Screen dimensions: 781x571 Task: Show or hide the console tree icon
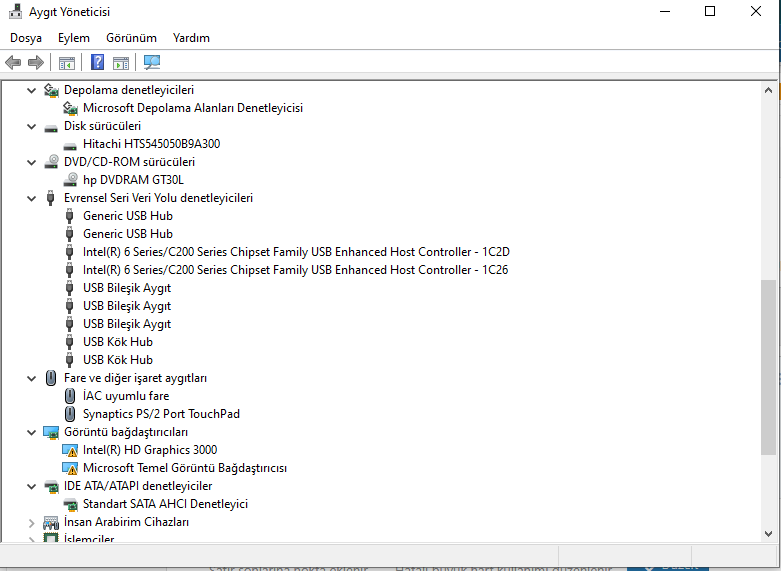67,63
